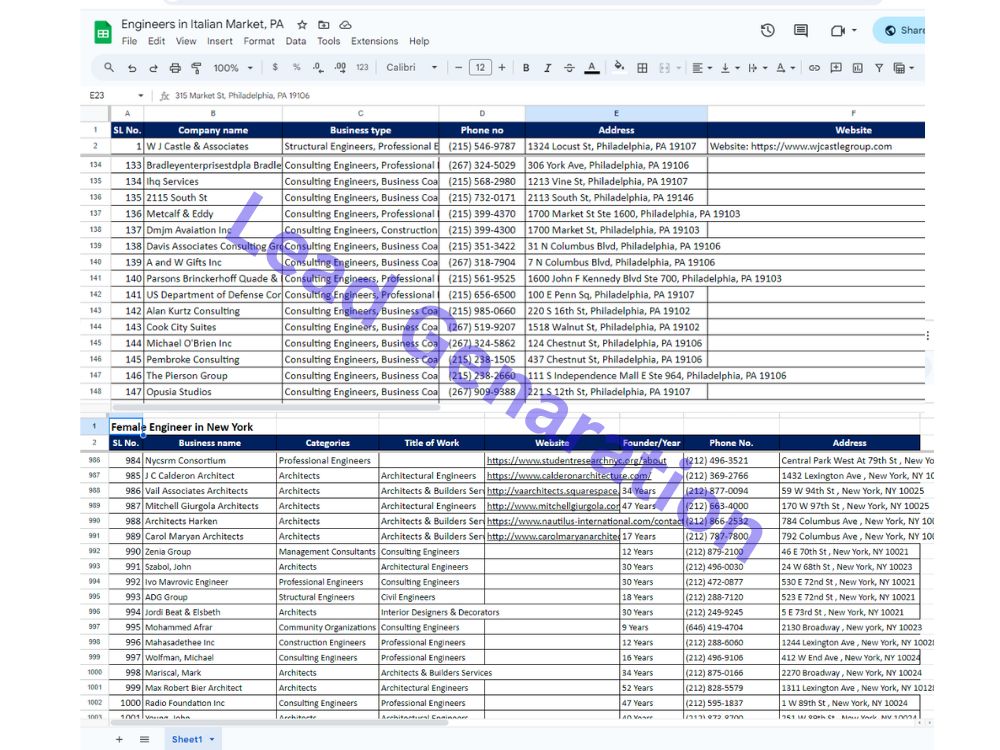Open the mitchellgiurgola website link
The width and height of the screenshot is (1000, 750).
click(552, 506)
